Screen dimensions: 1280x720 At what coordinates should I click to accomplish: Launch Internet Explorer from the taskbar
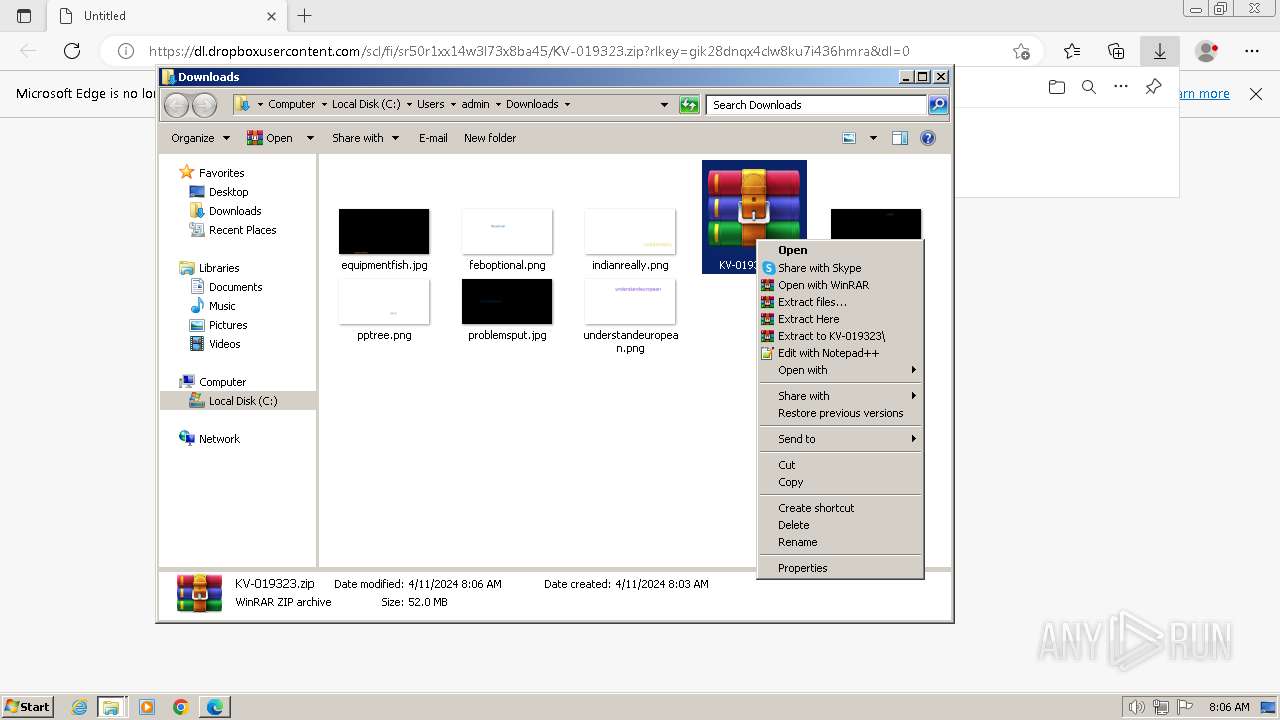[80, 707]
